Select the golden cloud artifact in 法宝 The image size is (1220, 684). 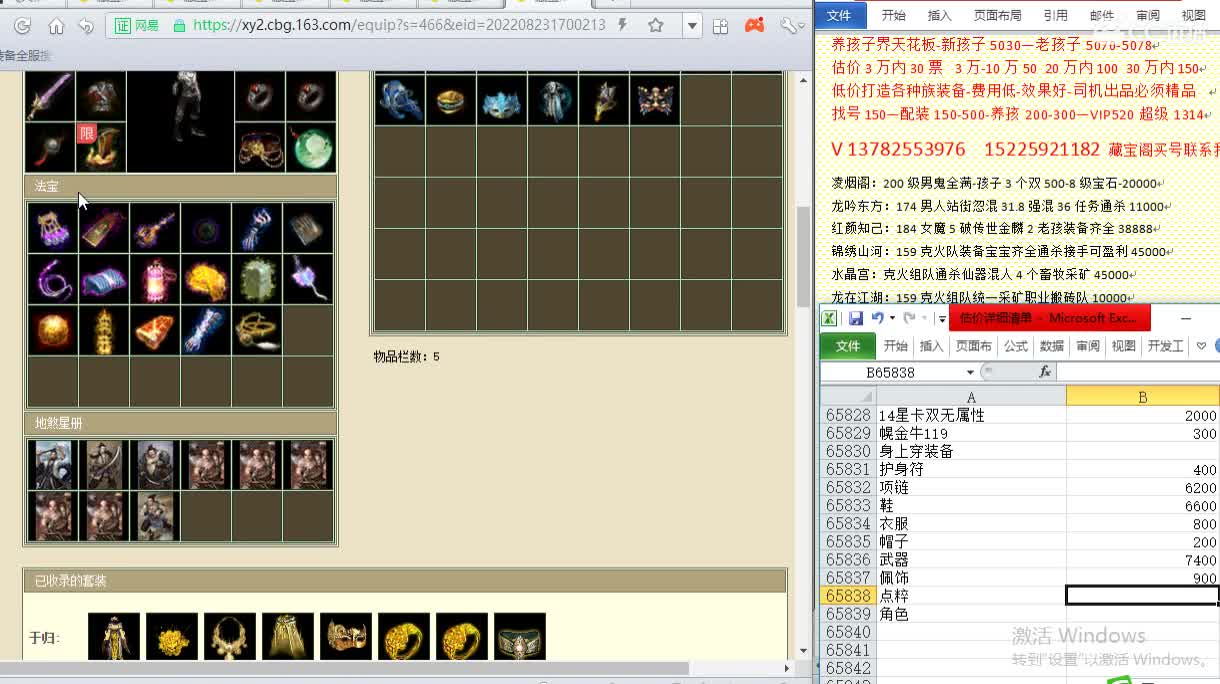point(206,279)
